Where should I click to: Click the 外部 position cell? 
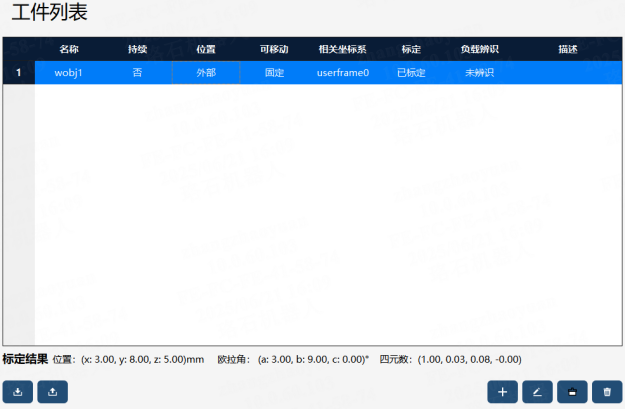coord(206,73)
